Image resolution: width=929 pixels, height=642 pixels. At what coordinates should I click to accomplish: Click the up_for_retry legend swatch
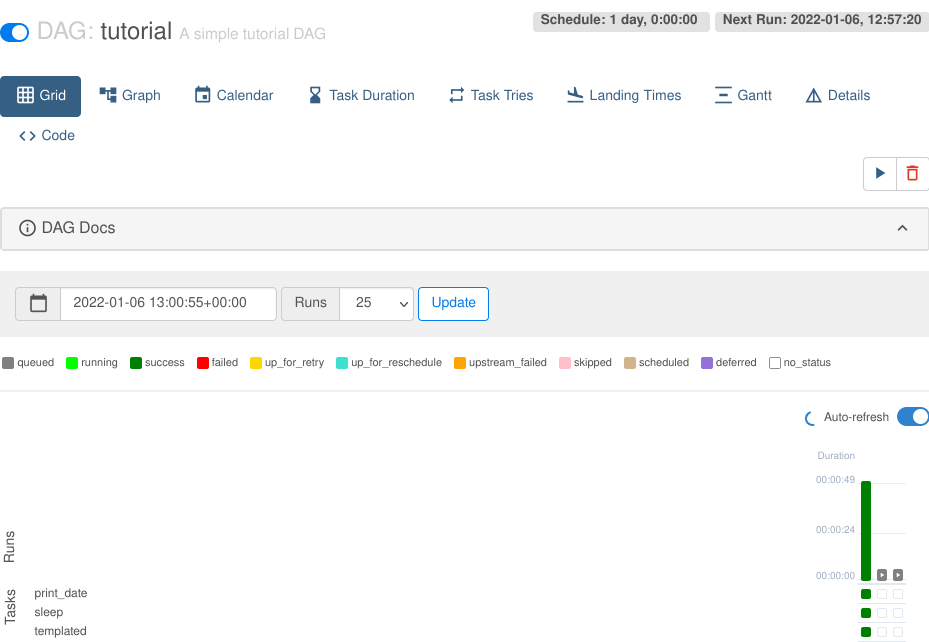pyautogui.click(x=256, y=362)
